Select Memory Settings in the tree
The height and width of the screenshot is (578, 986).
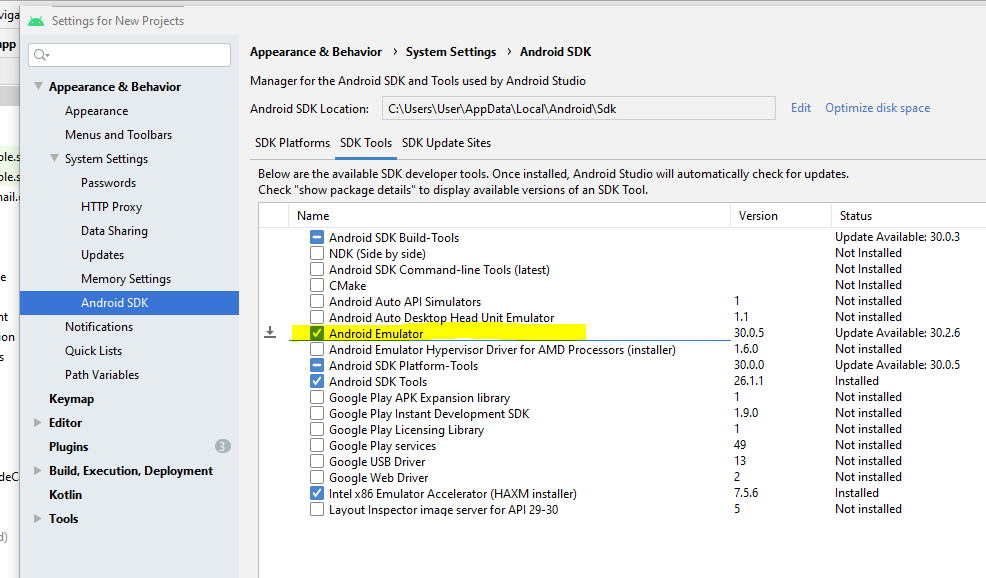click(x=126, y=278)
